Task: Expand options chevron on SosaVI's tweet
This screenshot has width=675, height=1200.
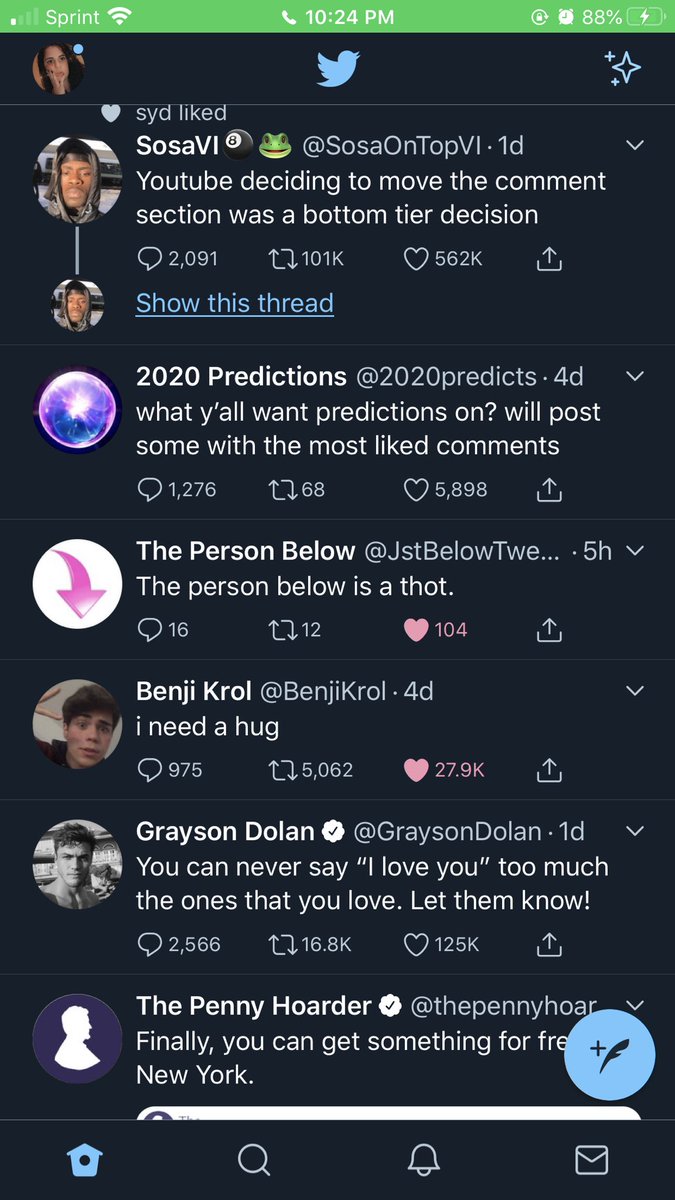Action: coord(634,146)
